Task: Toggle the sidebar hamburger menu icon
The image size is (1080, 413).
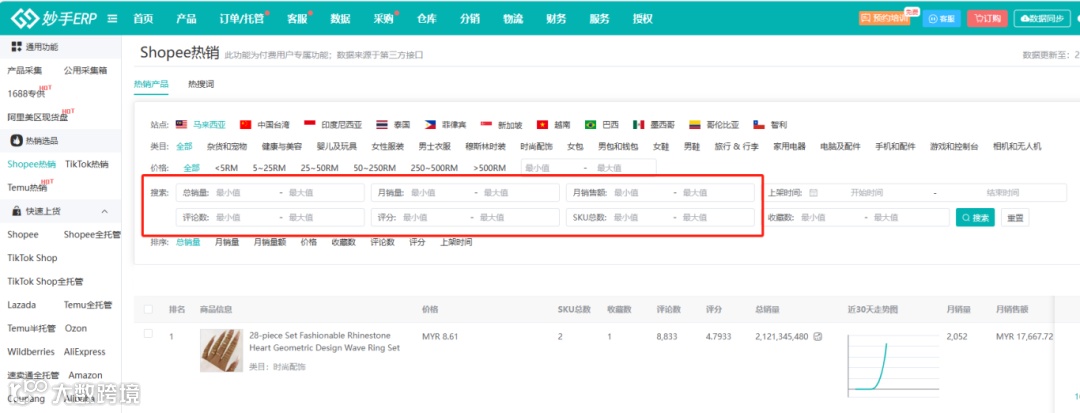Action: pyautogui.click(x=112, y=19)
